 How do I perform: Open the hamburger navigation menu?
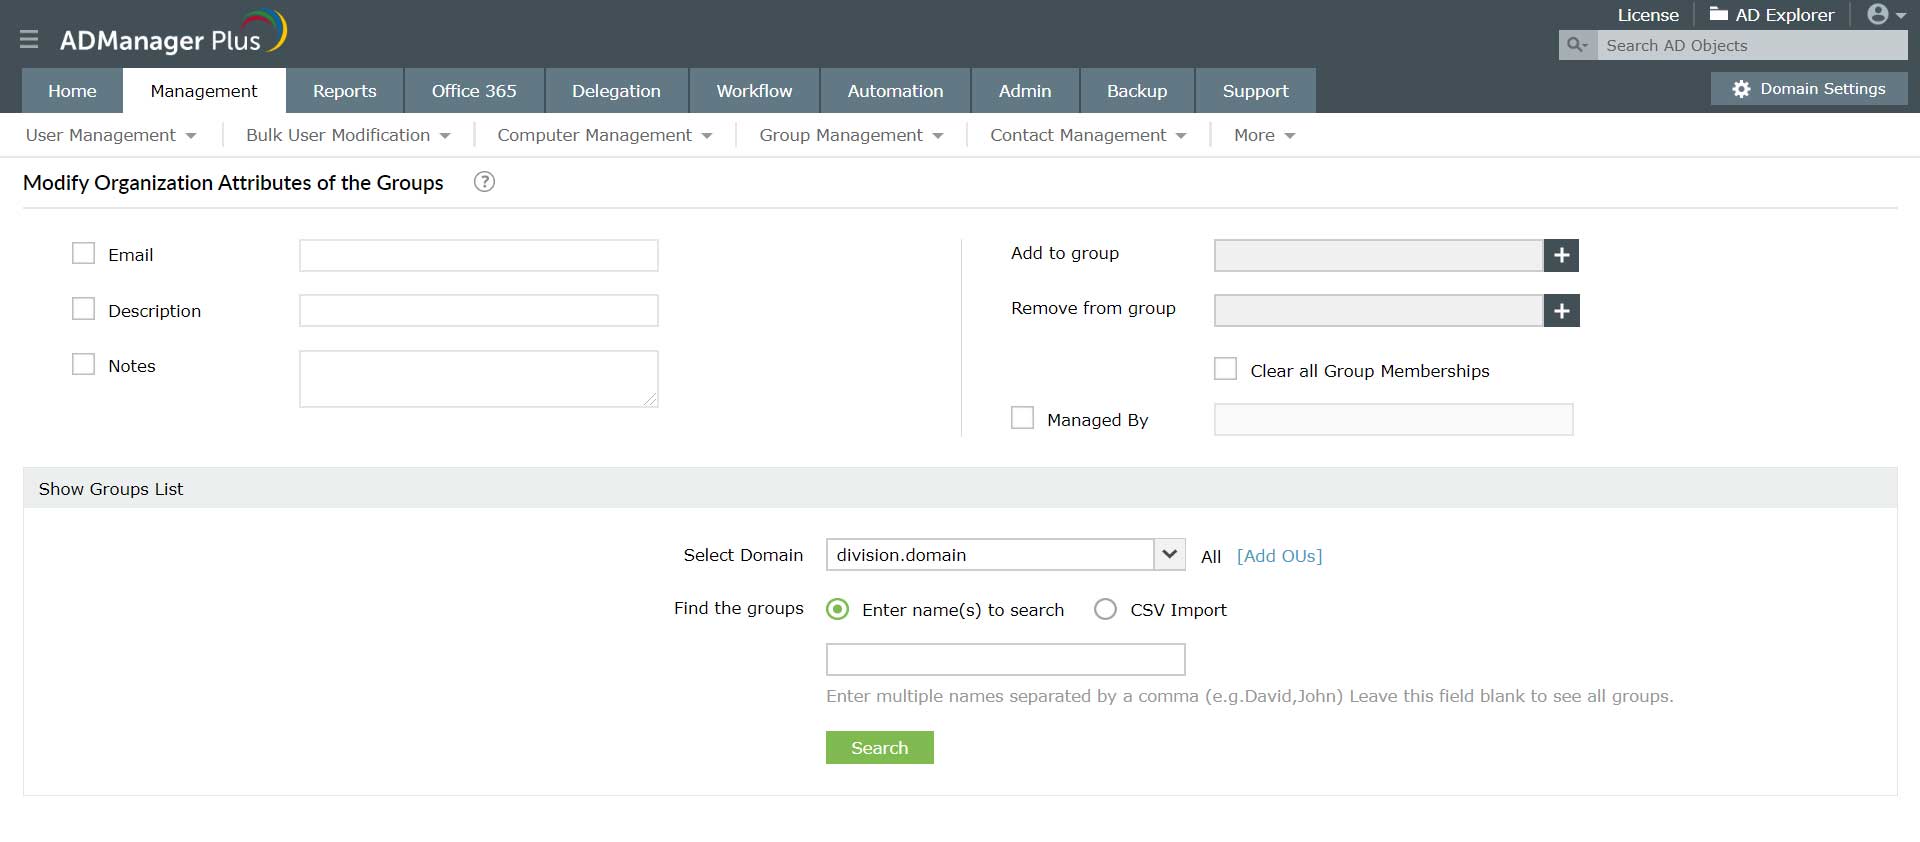29,39
